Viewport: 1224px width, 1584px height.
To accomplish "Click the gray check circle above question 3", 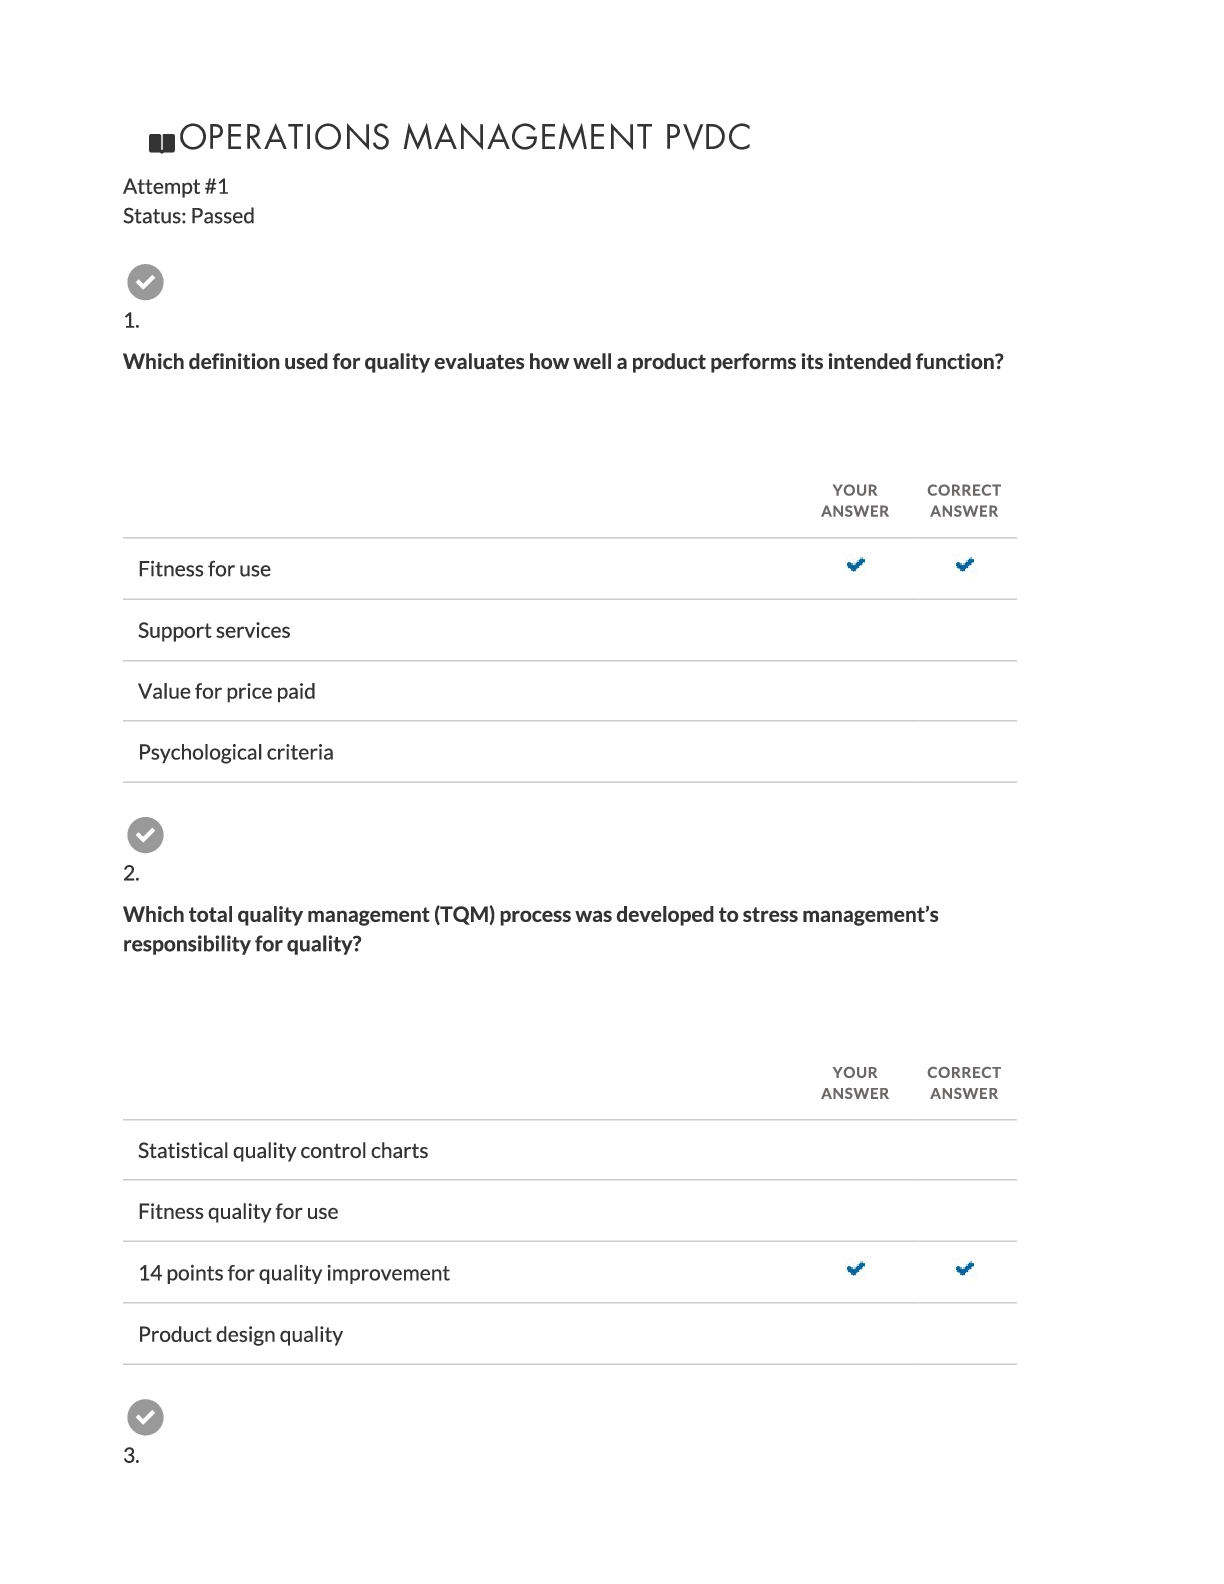I will pyautogui.click(x=145, y=1417).
